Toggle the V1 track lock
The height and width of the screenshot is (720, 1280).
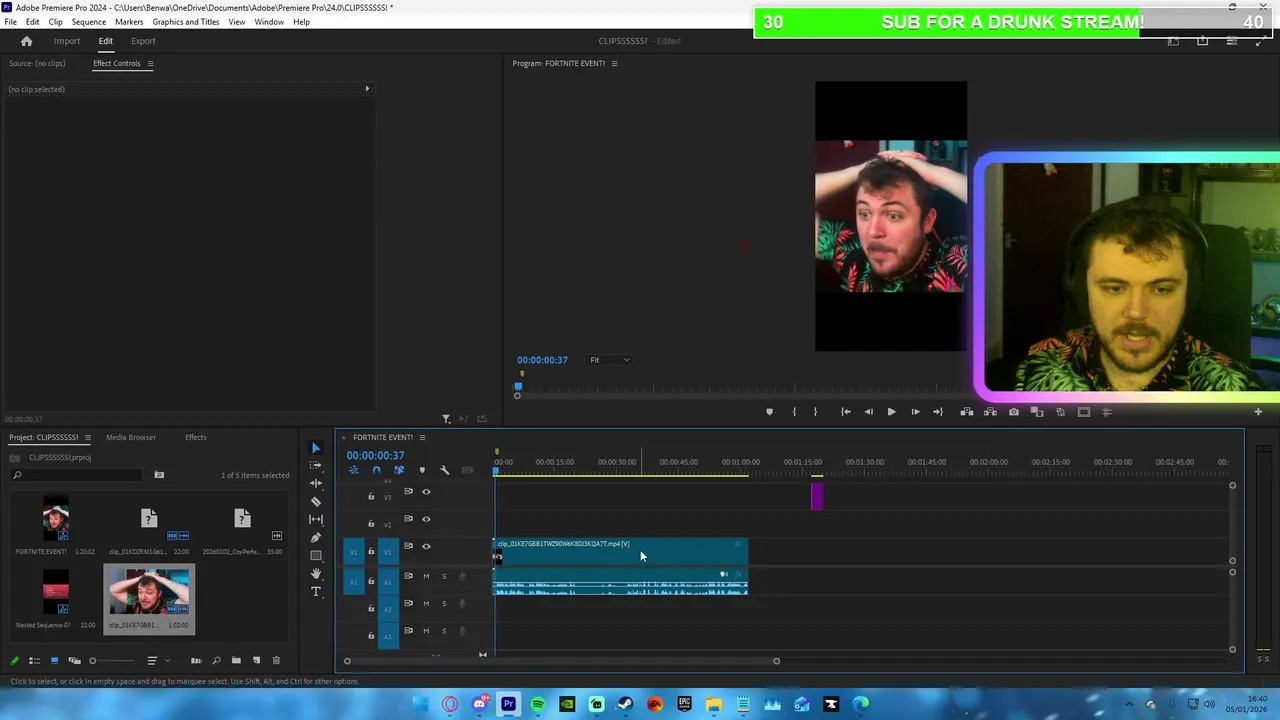tap(371, 551)
